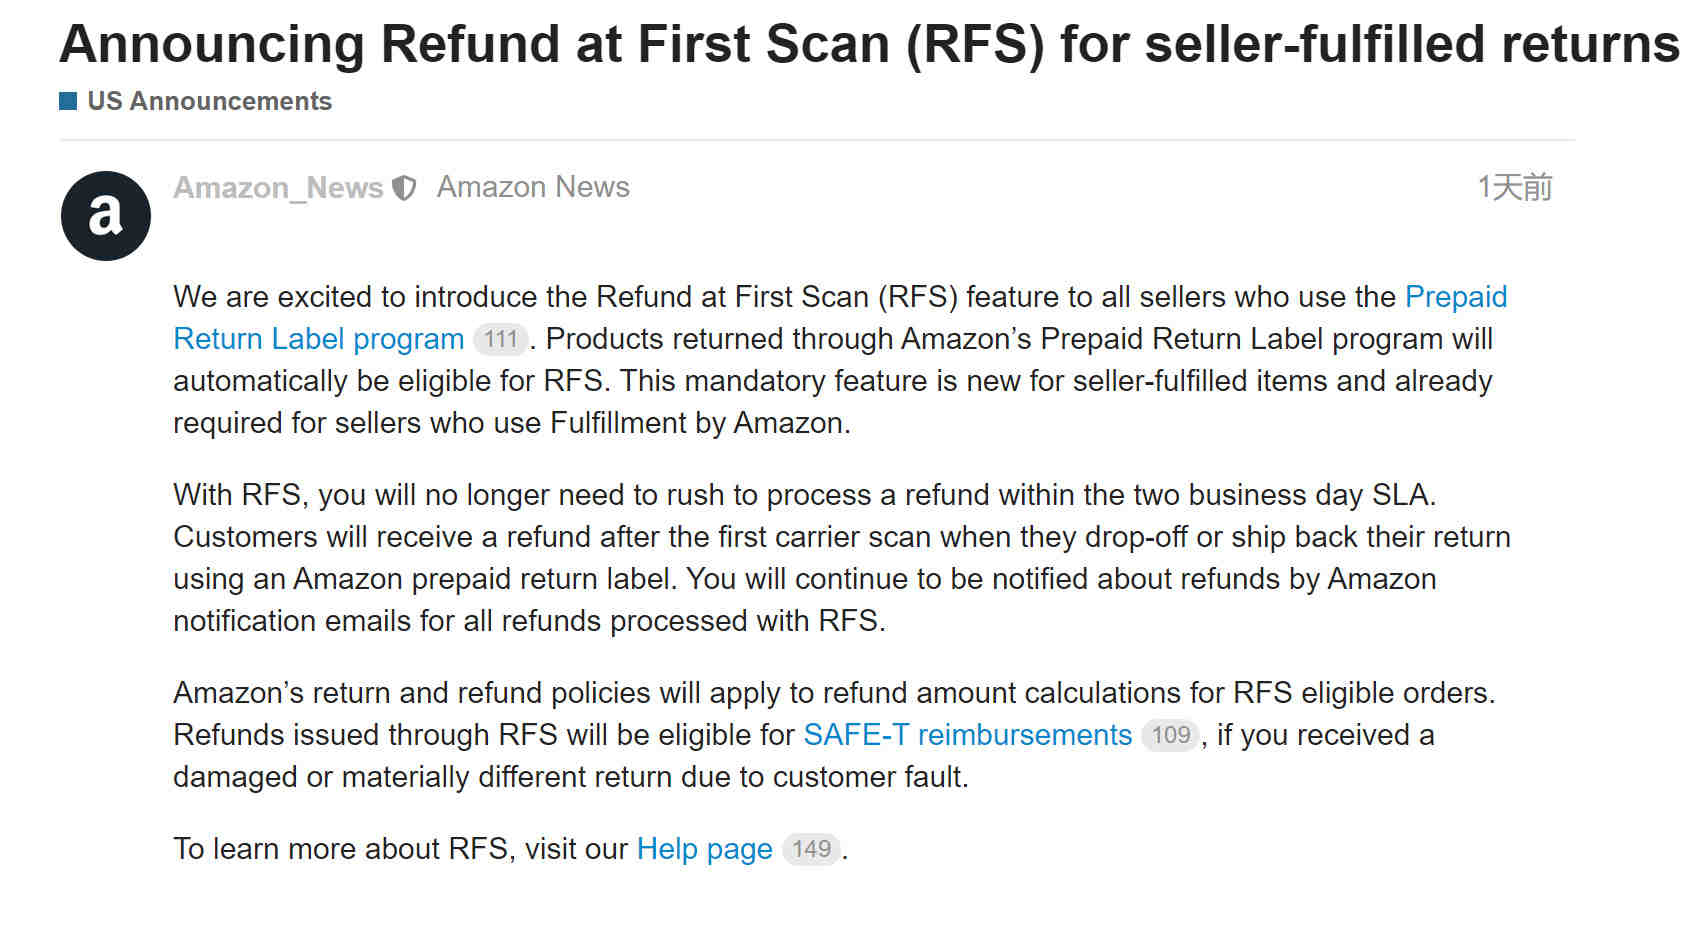Image resolution: width=1691 pixels, height=951 pixels.
Task: Click the Announcing Refund at First Scan title
Action: (869, 44)
